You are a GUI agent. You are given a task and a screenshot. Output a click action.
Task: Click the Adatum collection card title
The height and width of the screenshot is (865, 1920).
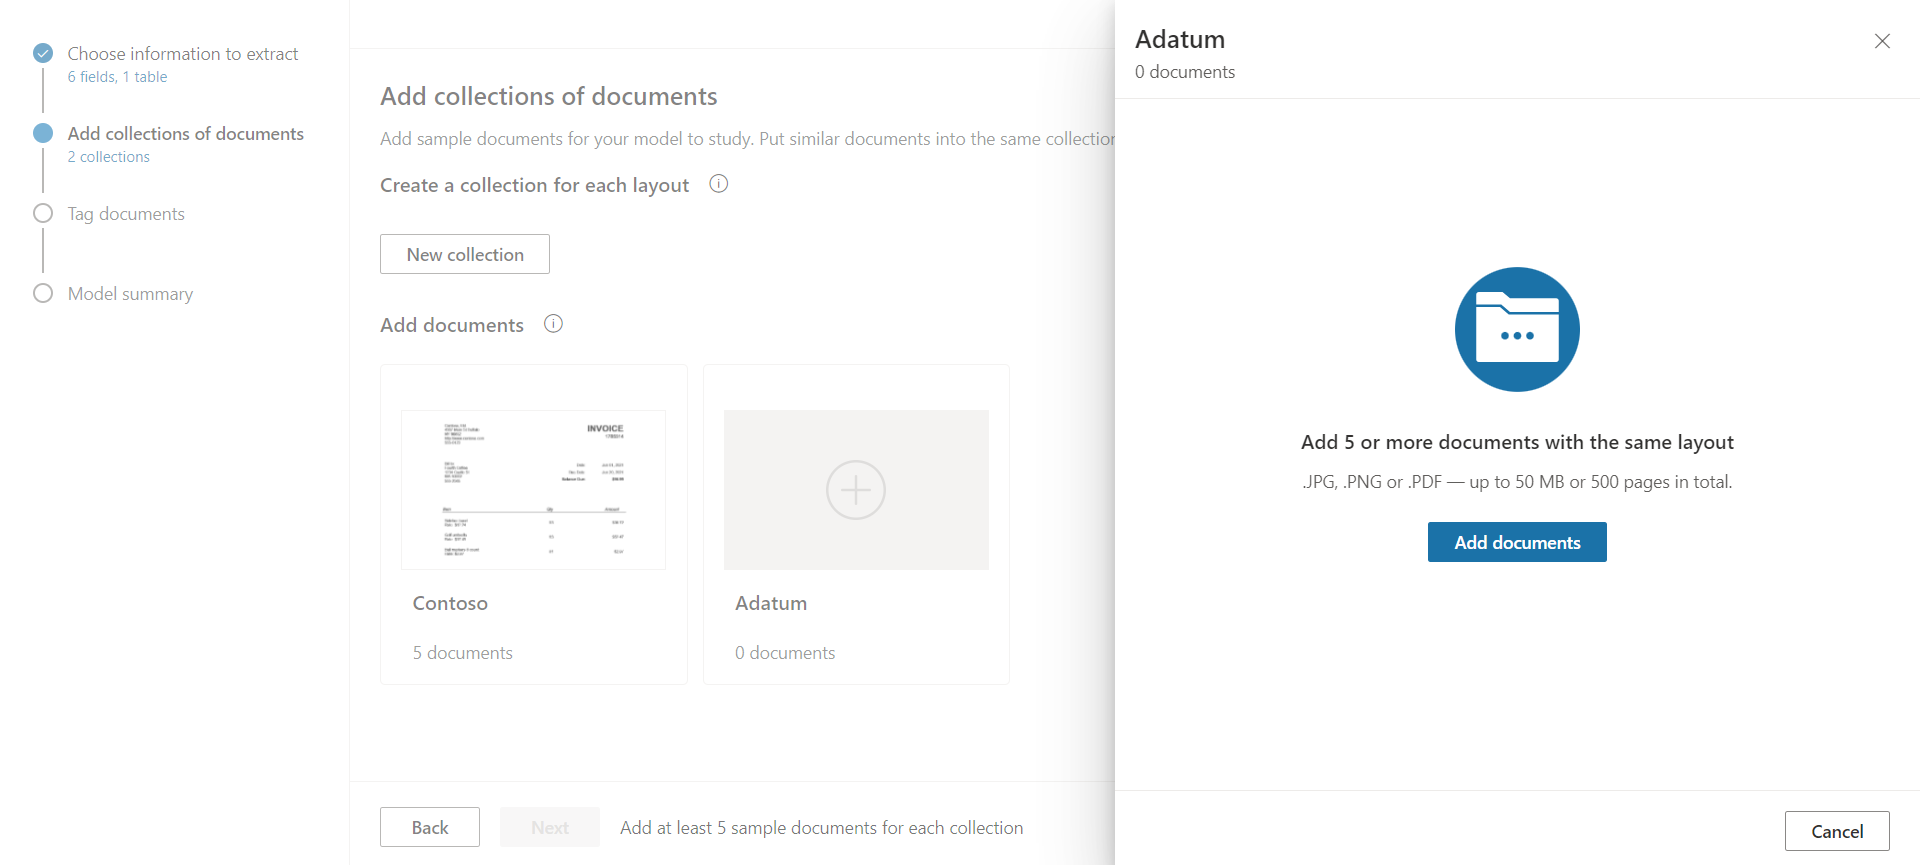tap(771, 603)
